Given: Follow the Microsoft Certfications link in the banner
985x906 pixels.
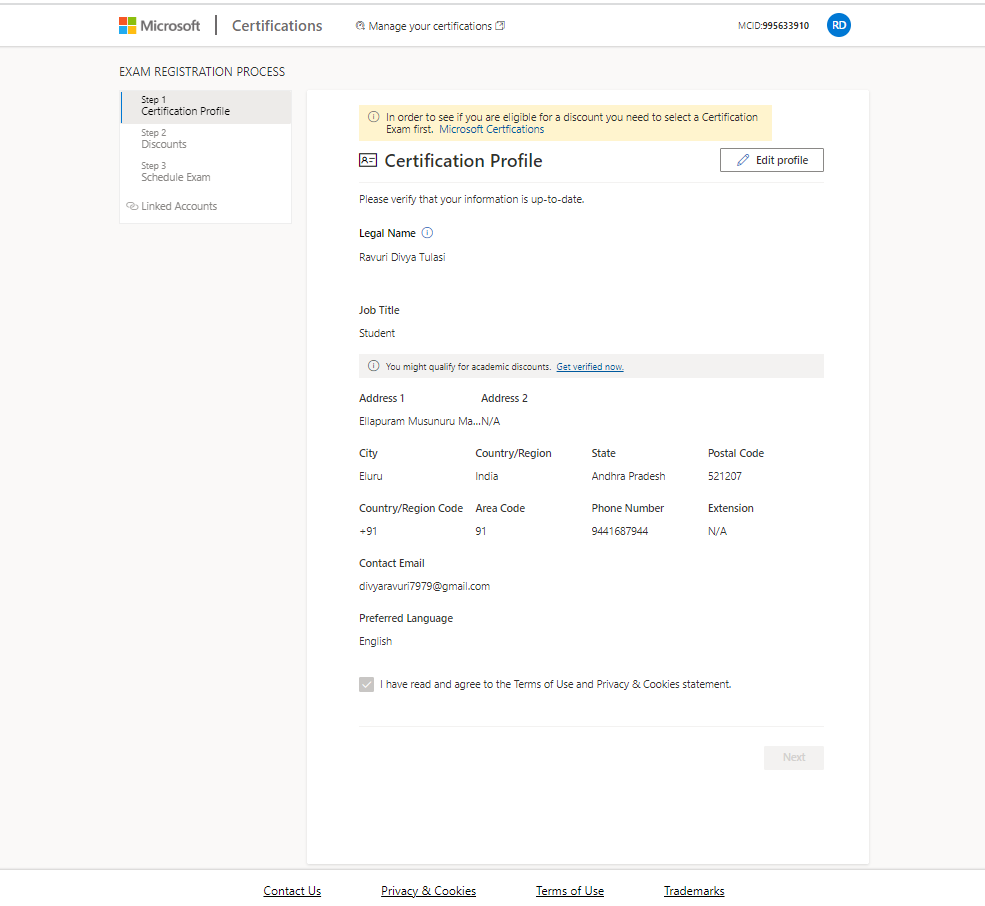Looking at the screenshot, I should tap(491, 129).
